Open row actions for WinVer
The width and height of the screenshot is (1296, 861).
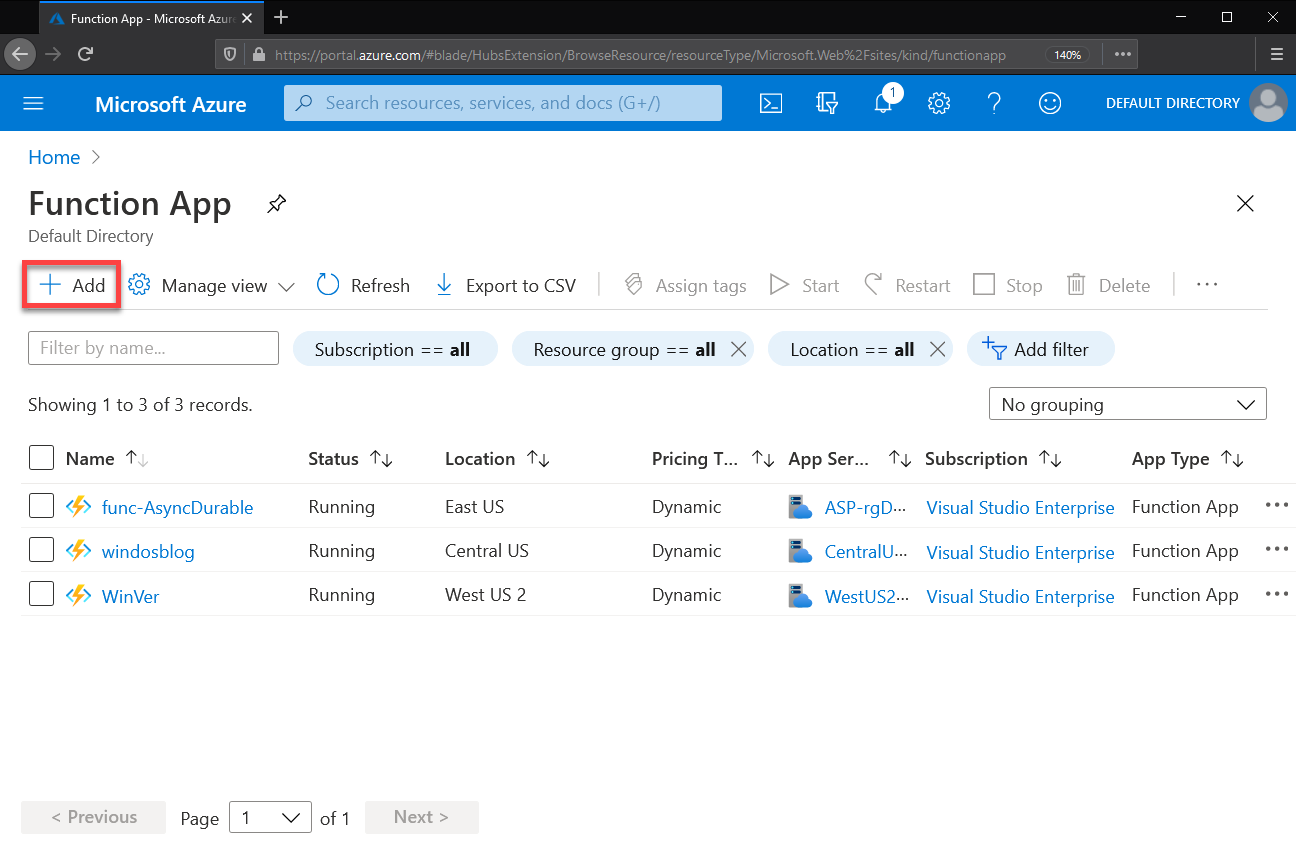[1277, 593]
